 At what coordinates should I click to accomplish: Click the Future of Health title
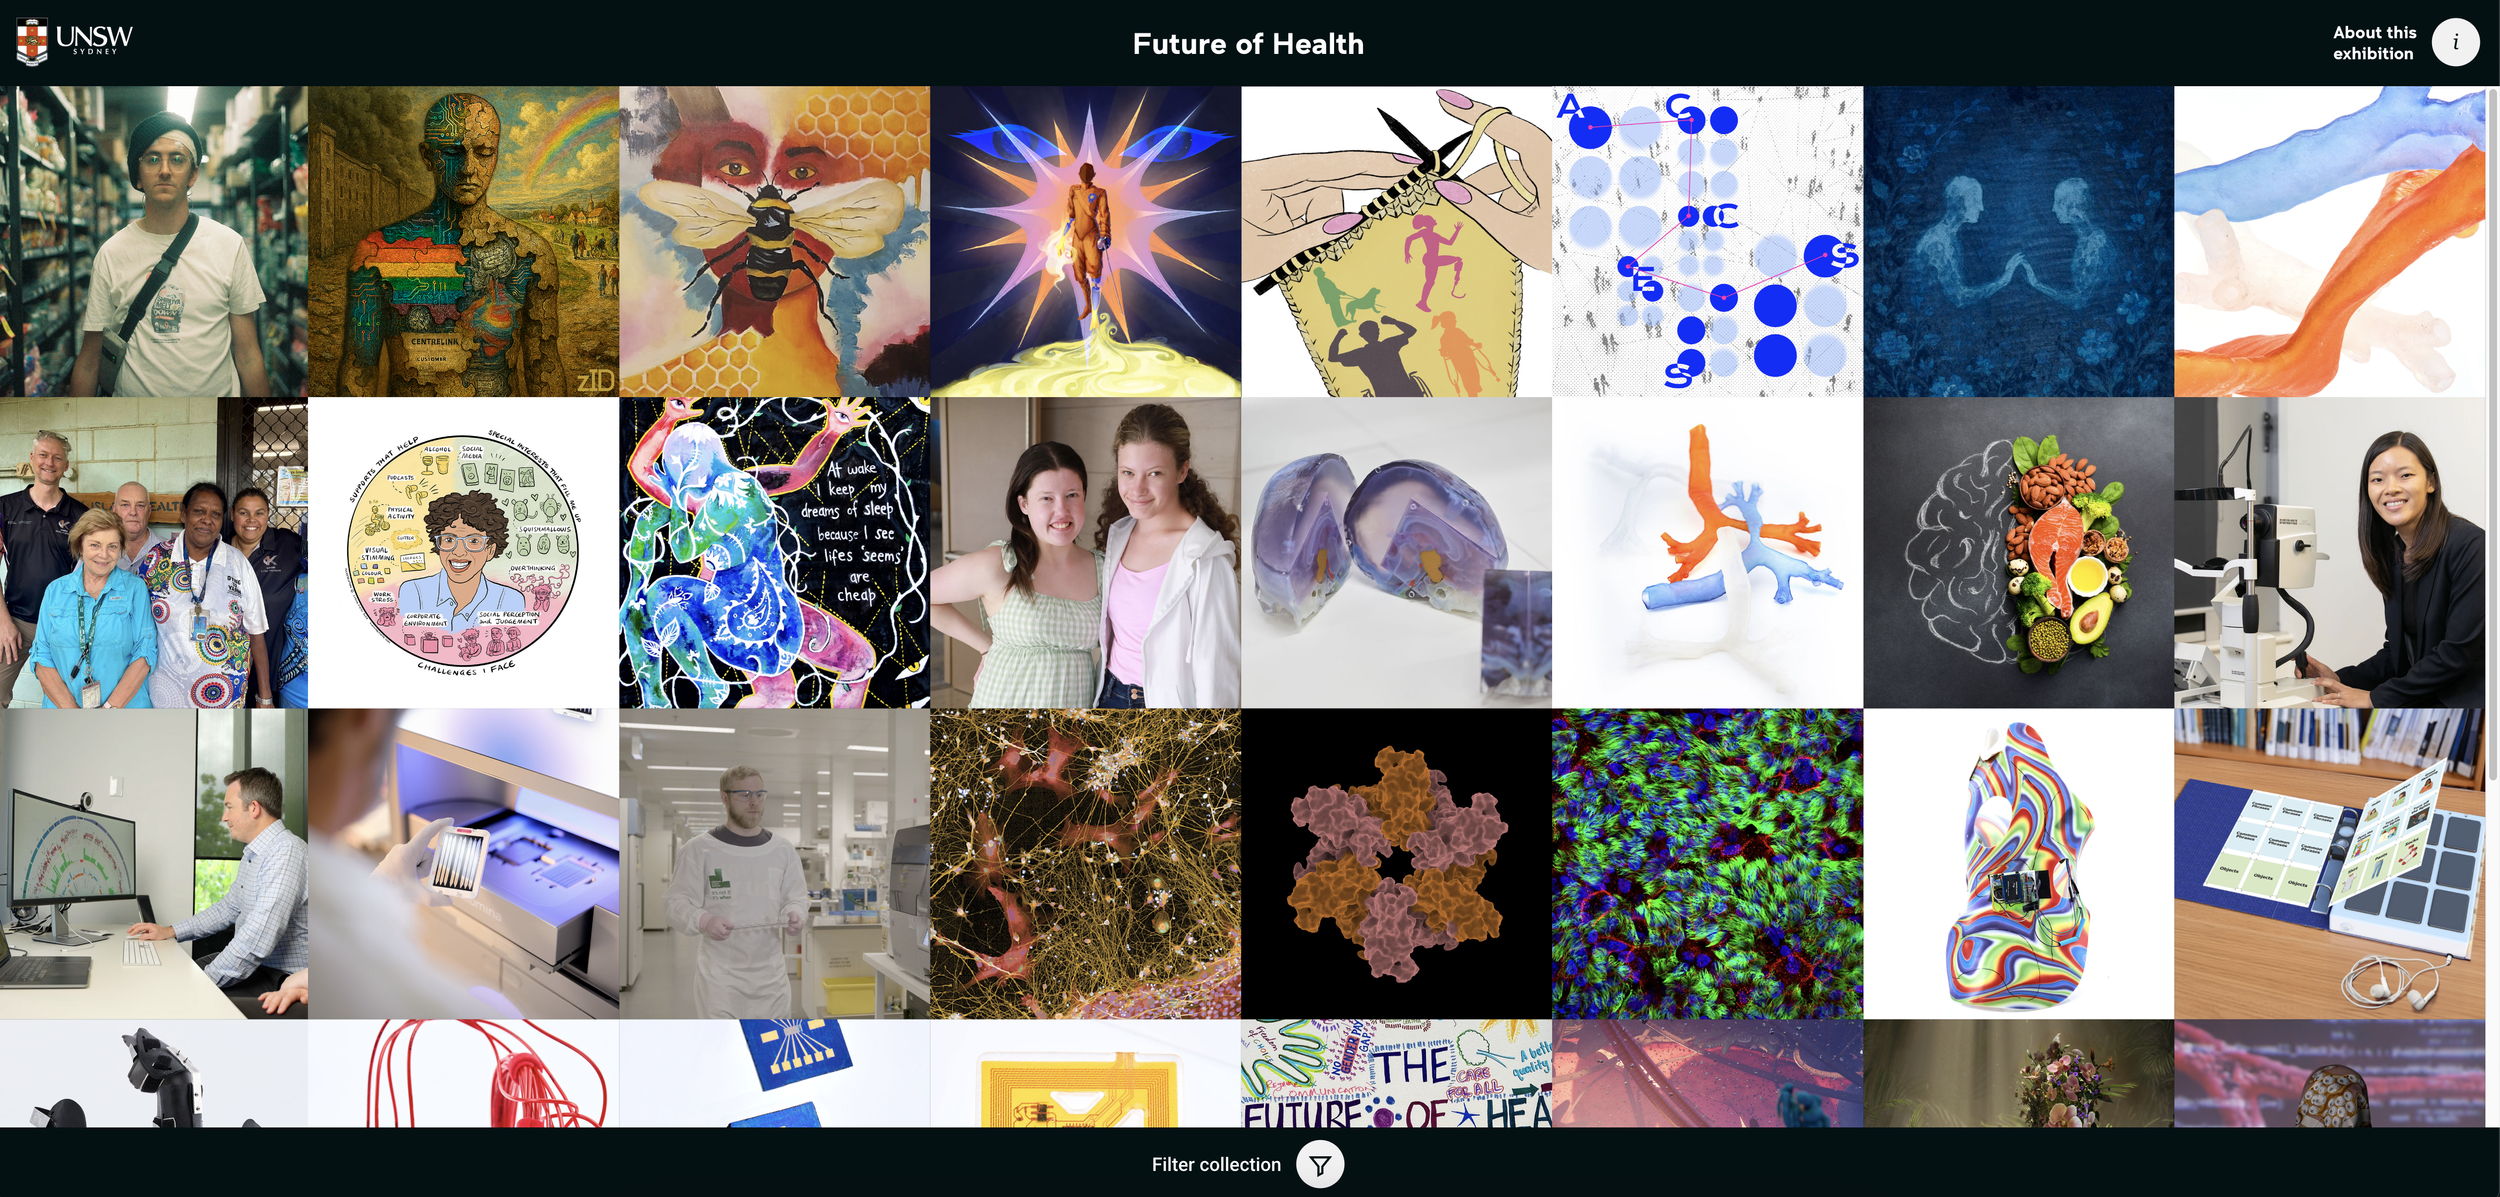point(1248,44)
